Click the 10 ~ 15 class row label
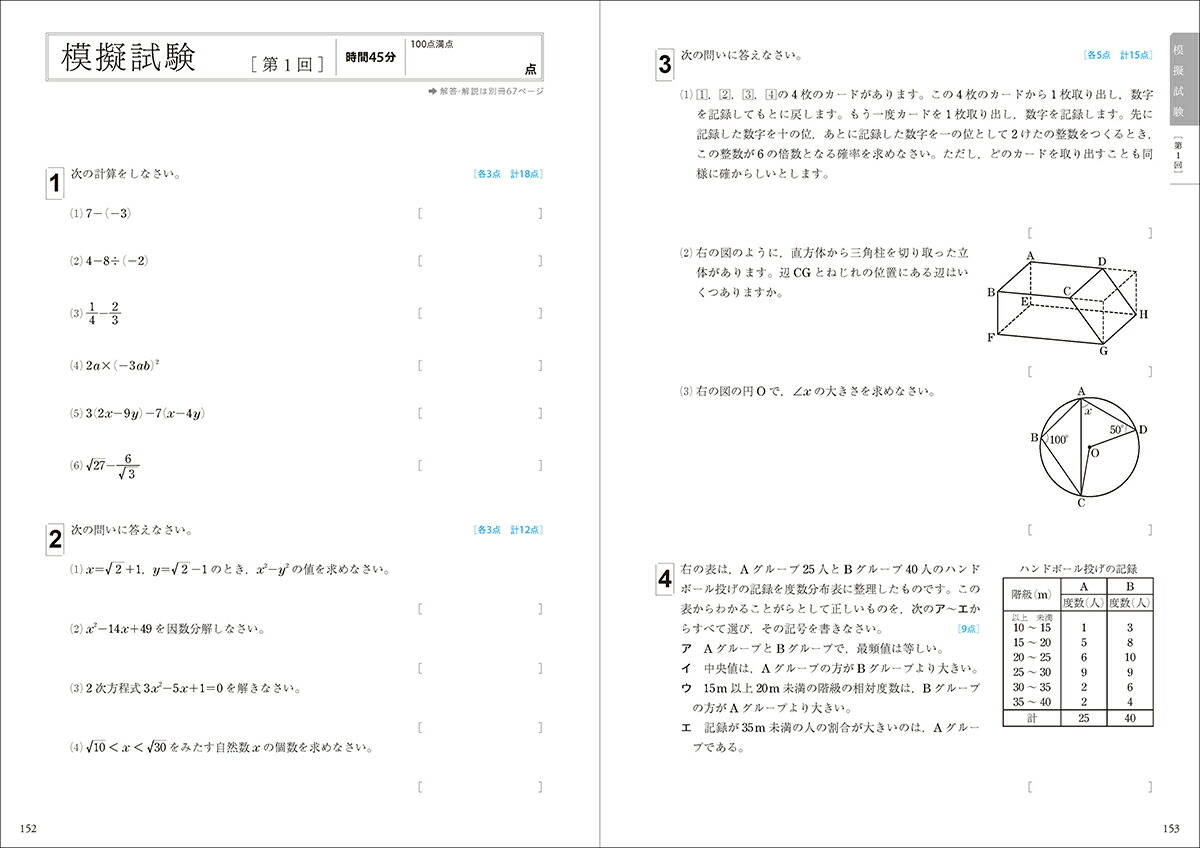The width and height of the screenshot is (1200, 848). (x=1032, y=627)
